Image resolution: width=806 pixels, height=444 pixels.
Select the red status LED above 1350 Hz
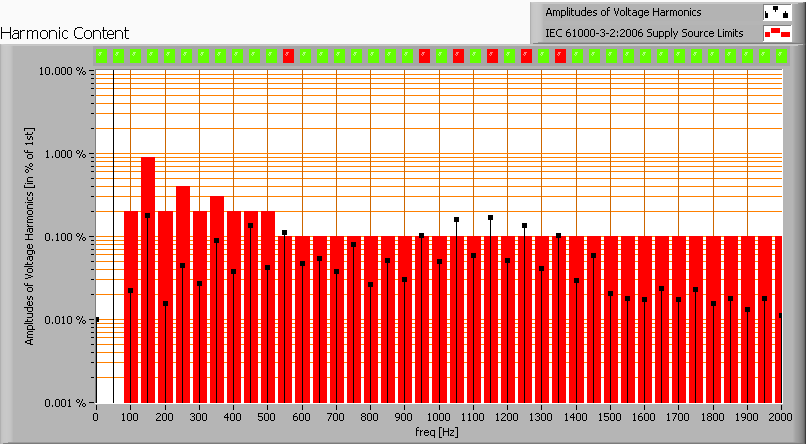[x=560, y=55]
